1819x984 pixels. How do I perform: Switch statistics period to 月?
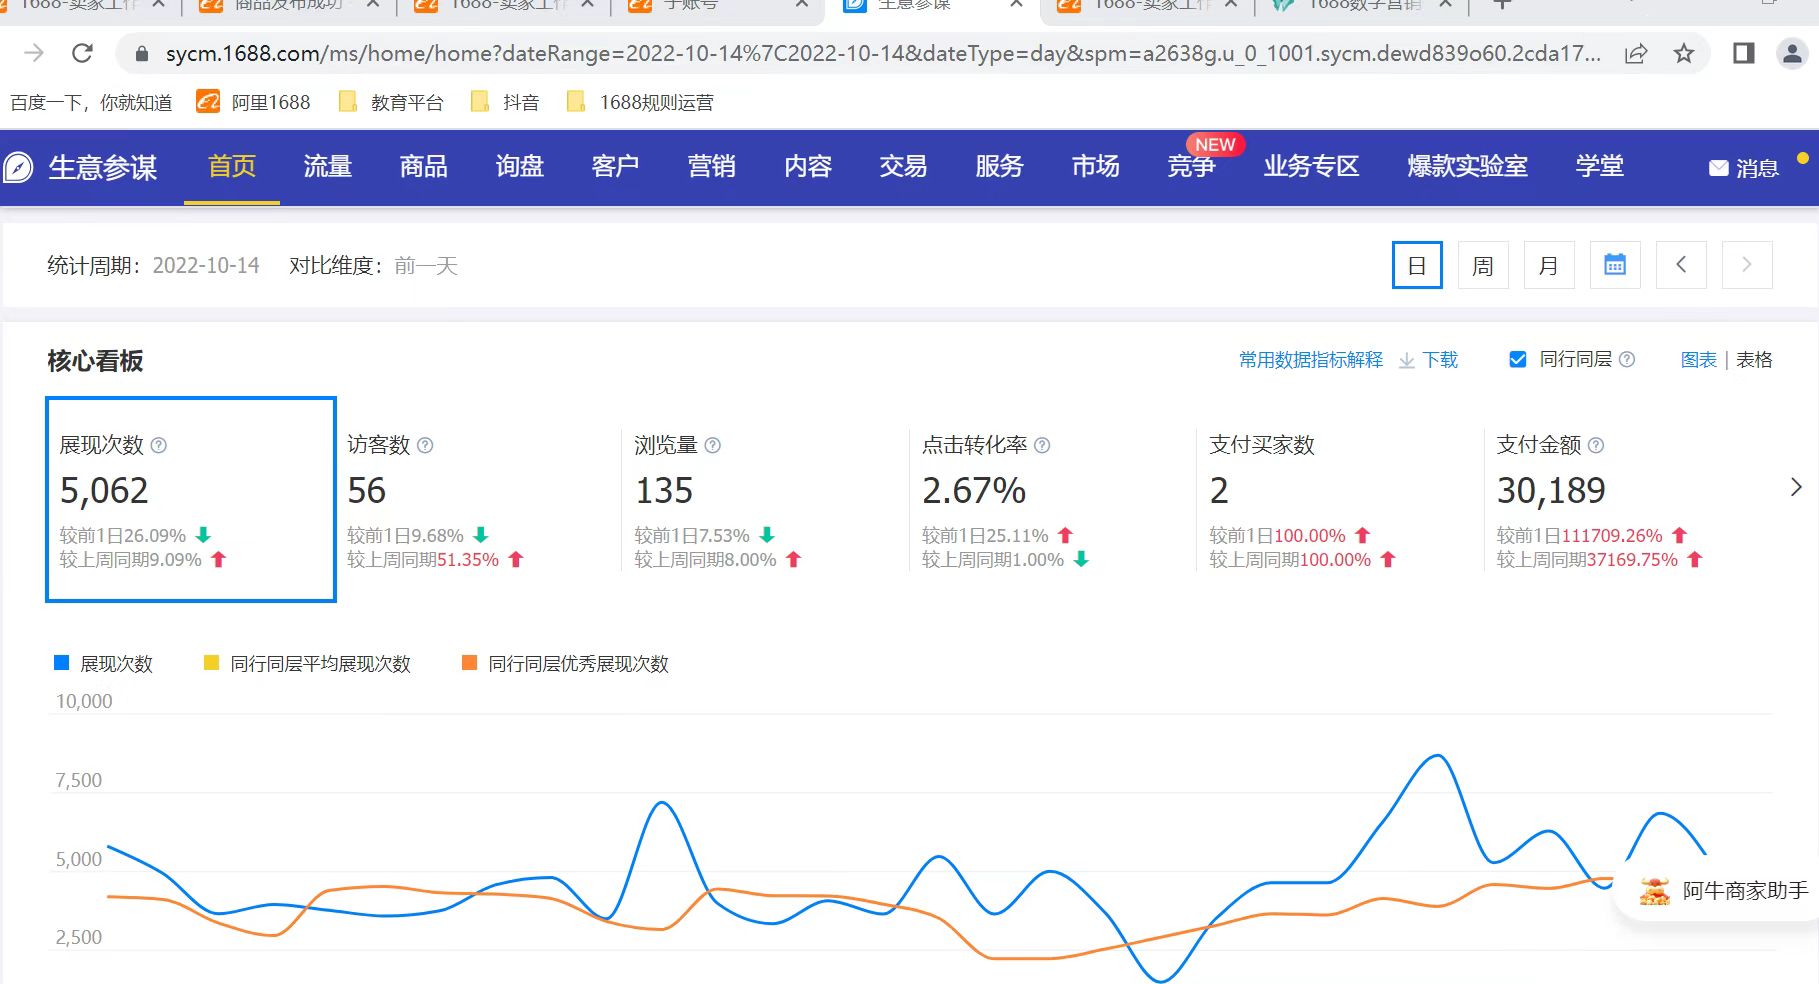point(1548,265)
